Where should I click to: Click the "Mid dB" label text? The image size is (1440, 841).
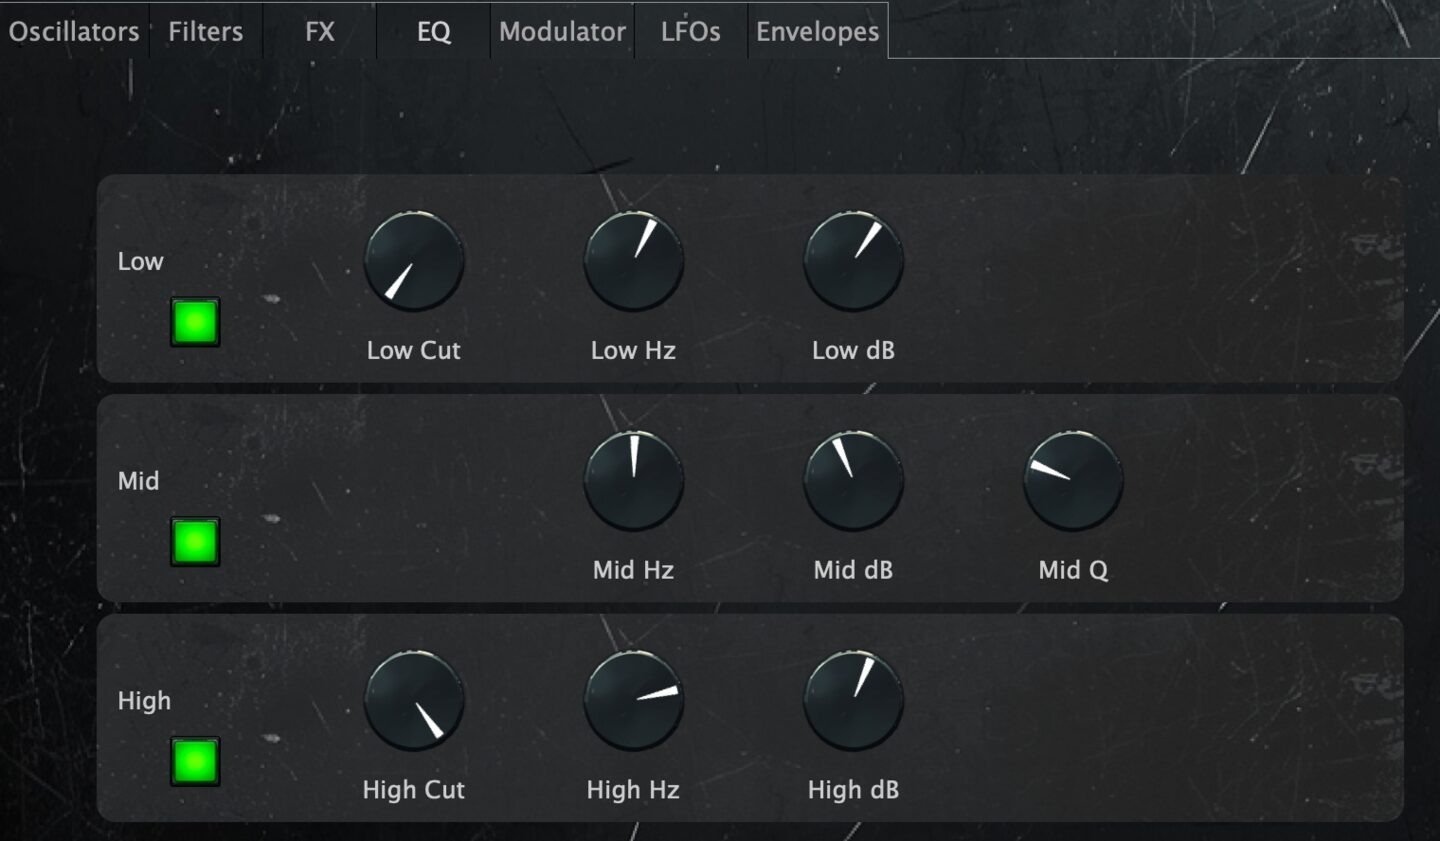click(853, 570)
